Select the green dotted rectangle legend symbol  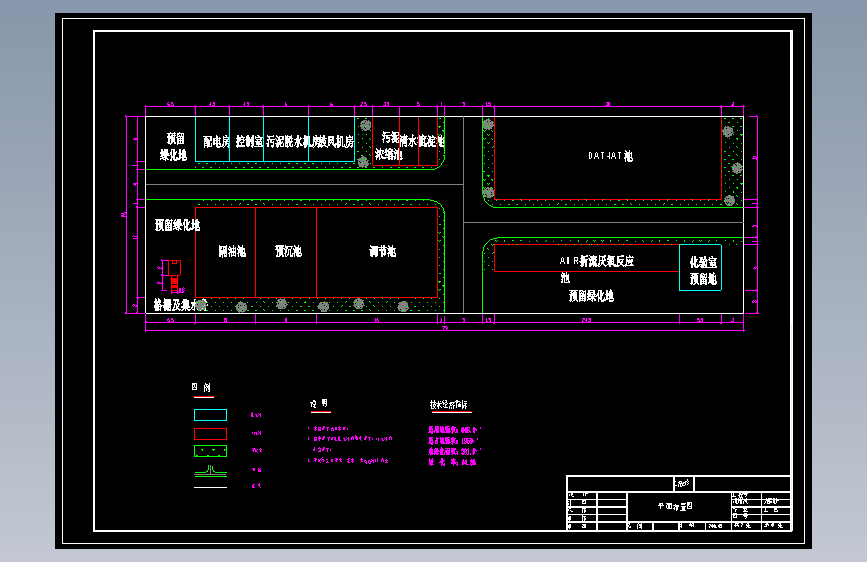[x=210, y=451]
